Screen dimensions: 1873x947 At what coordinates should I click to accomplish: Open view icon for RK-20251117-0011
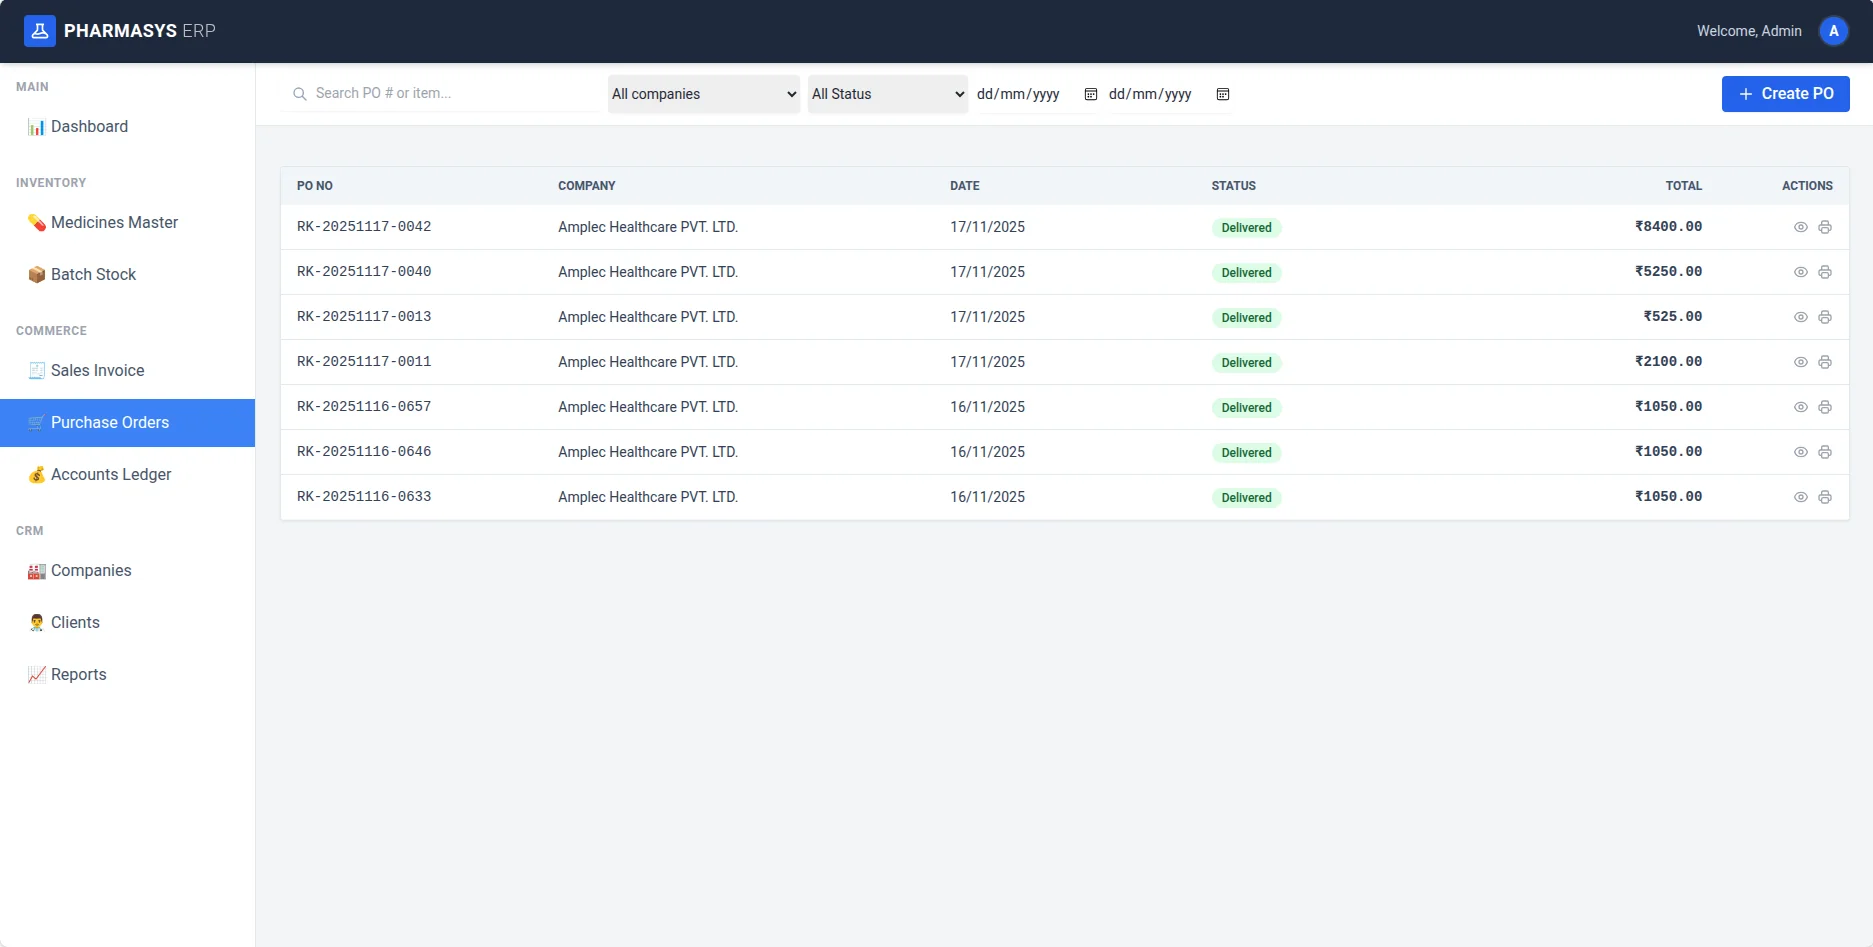point(1800,362)
